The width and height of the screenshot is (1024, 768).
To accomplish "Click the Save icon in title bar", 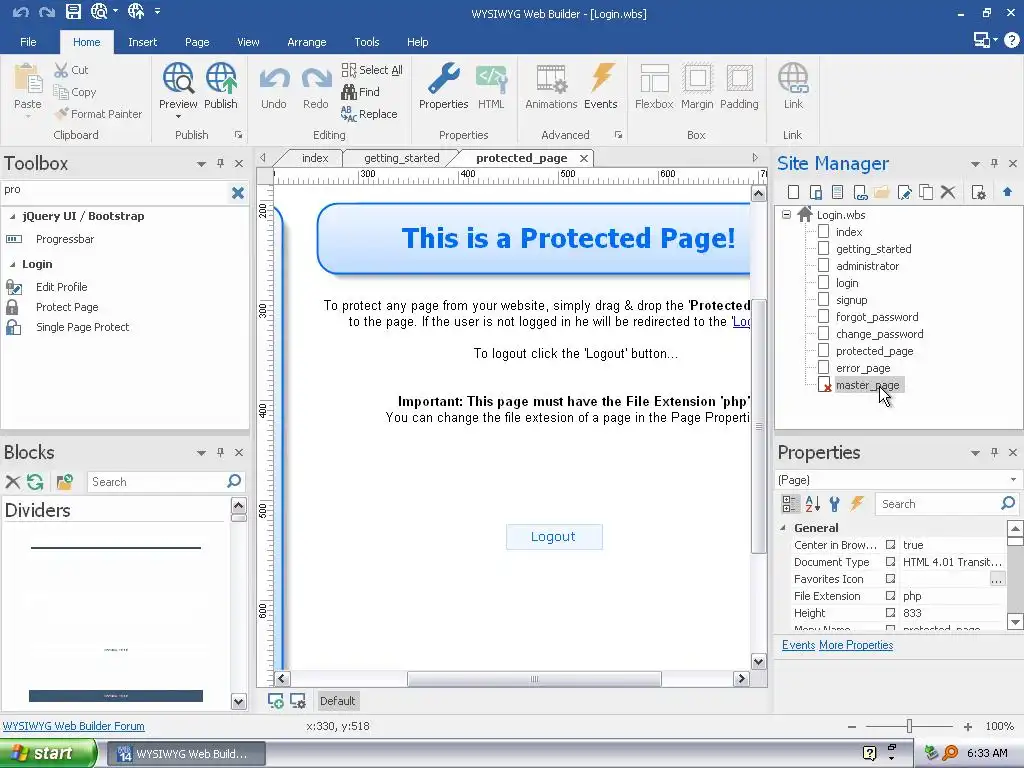I will (x=73, y=11).
